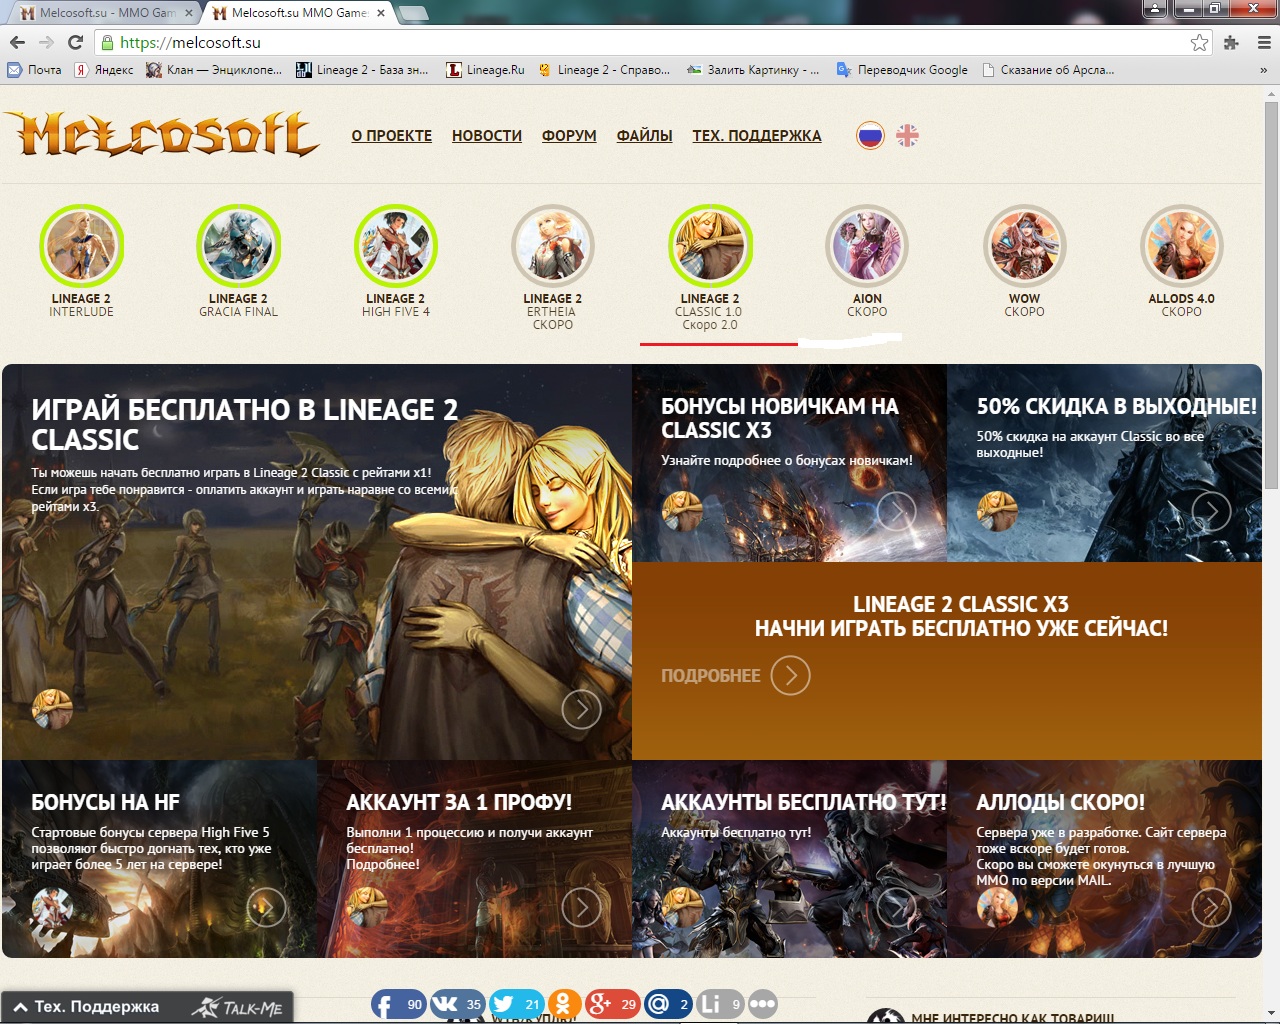Share the page on Odnoklassniki
Viewport: 1280px width, 1024px height.
point(563,1004)
